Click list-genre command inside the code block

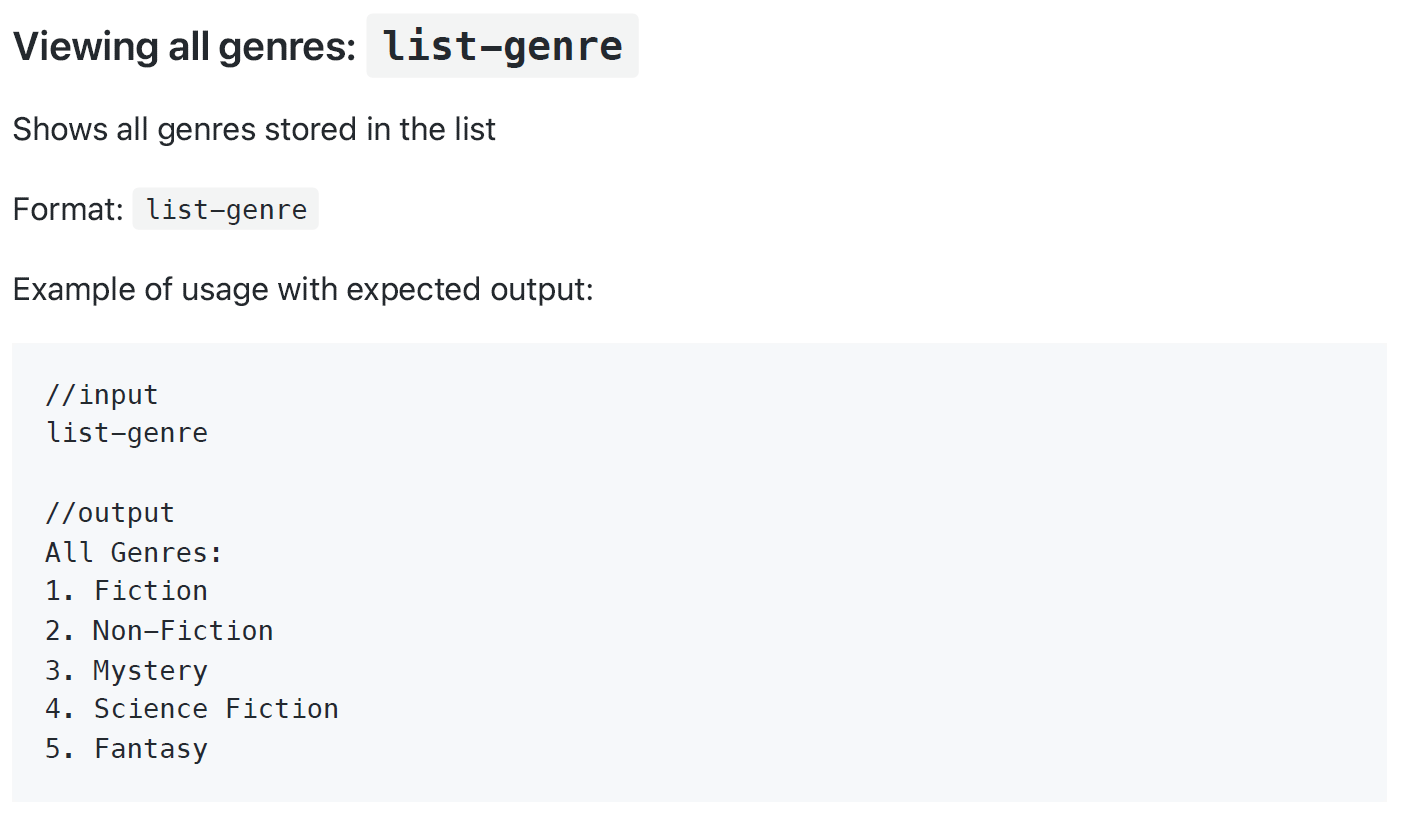127,433
